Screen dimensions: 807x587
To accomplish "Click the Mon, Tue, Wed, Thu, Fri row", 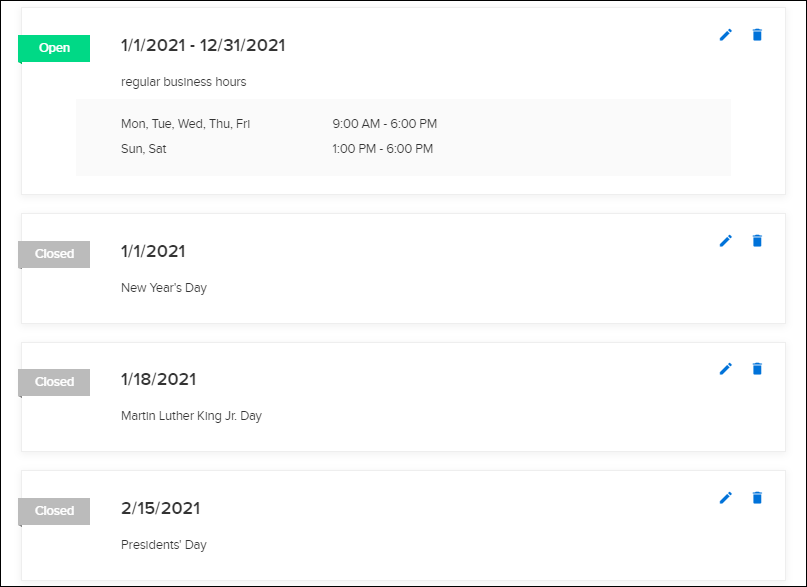I will click(x=404, y=124).
